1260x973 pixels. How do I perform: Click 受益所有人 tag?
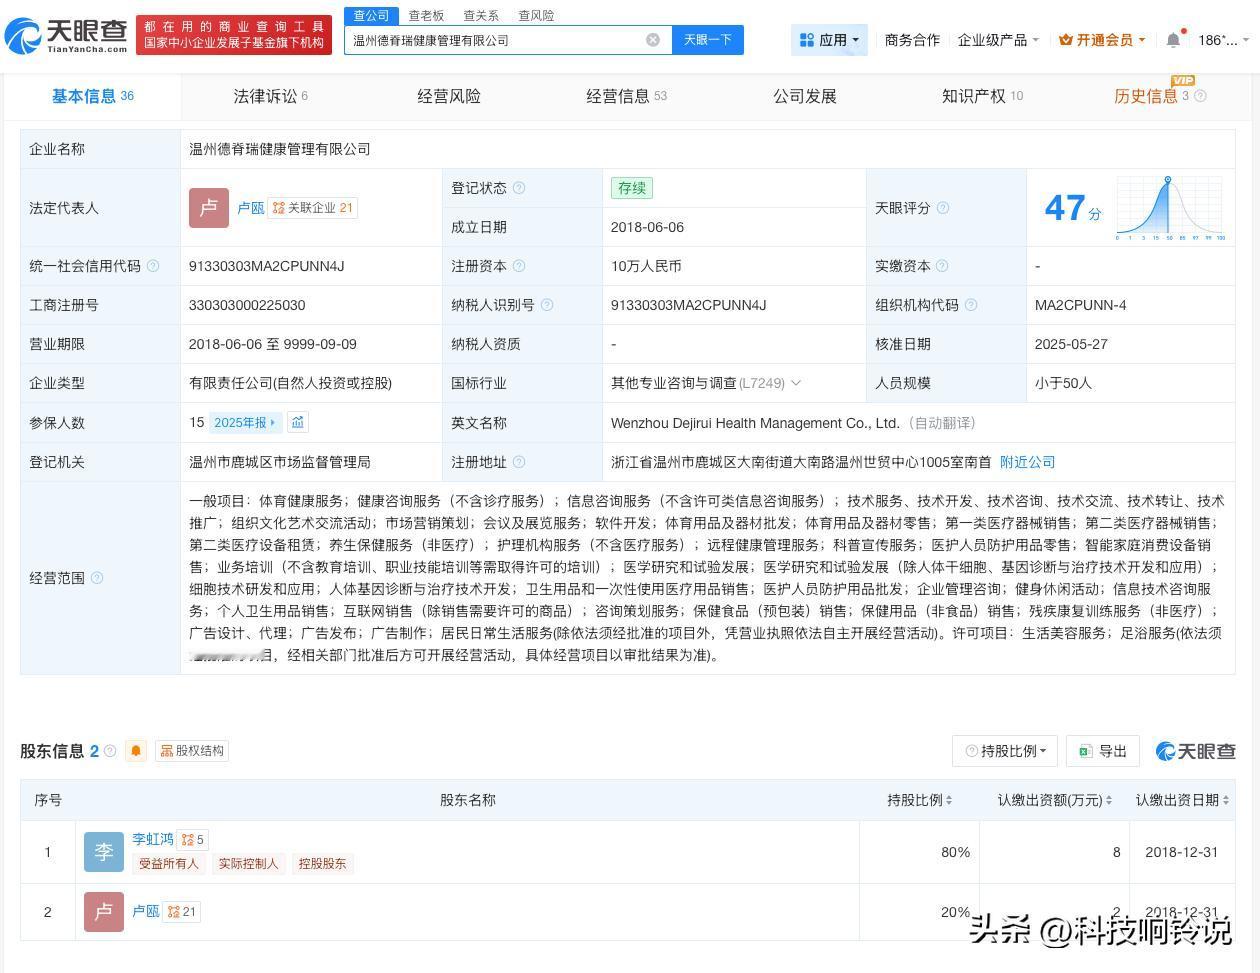pos(168,864)
